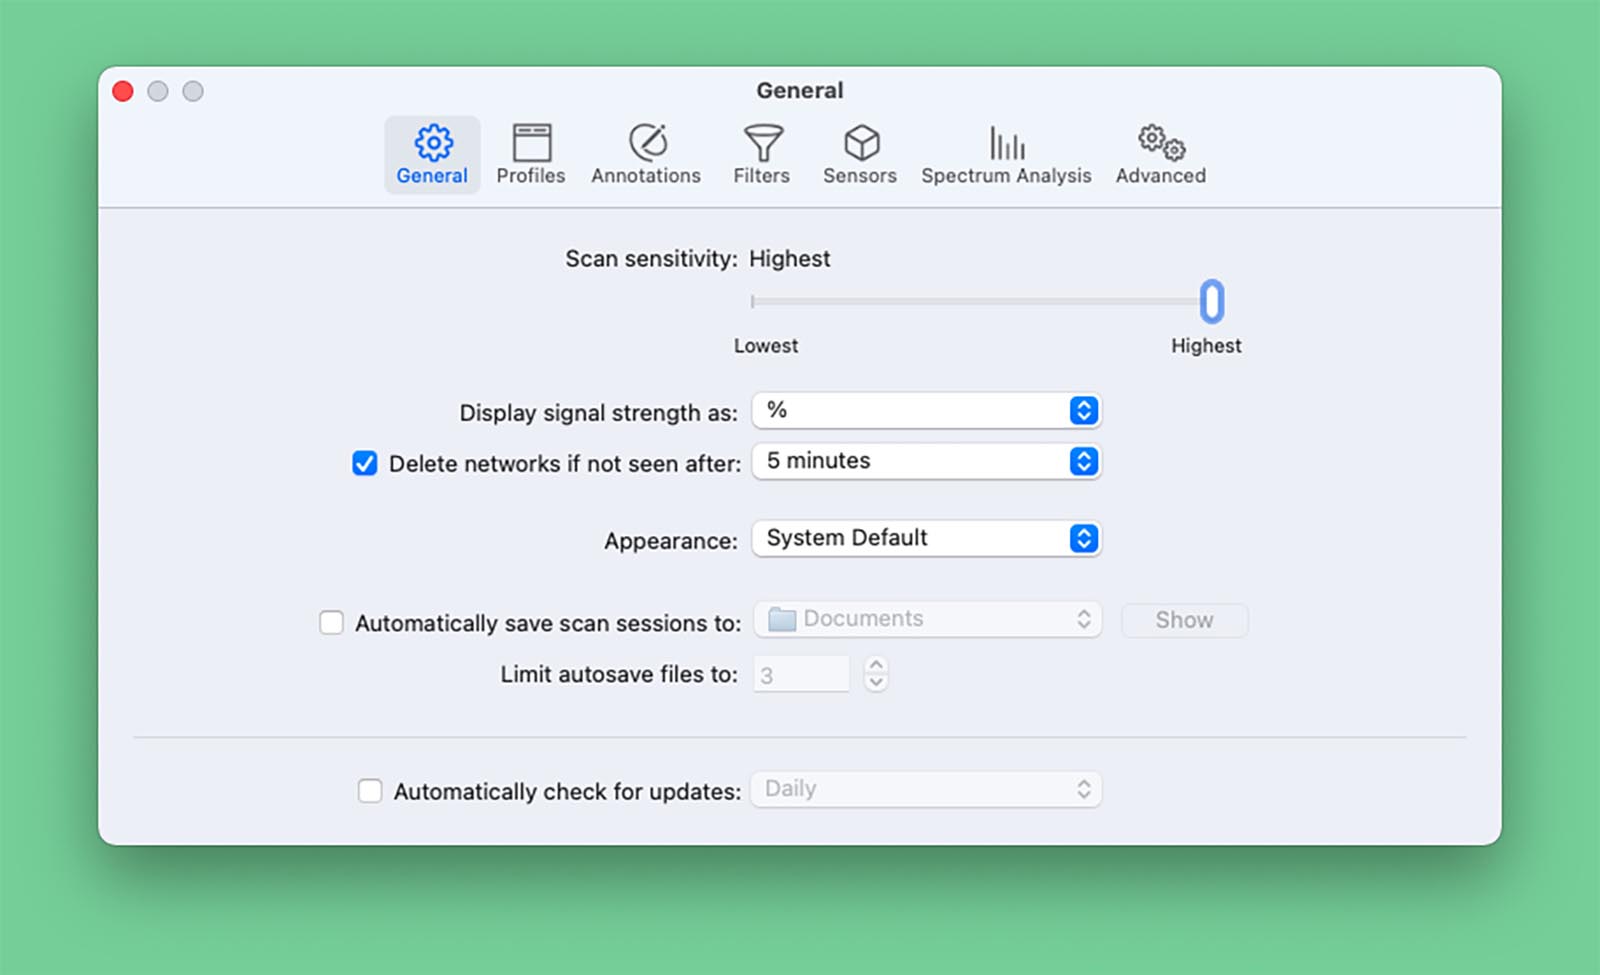Click the Scan sensitivity slider handle
1600x975 pixels.
(1212, 301)
